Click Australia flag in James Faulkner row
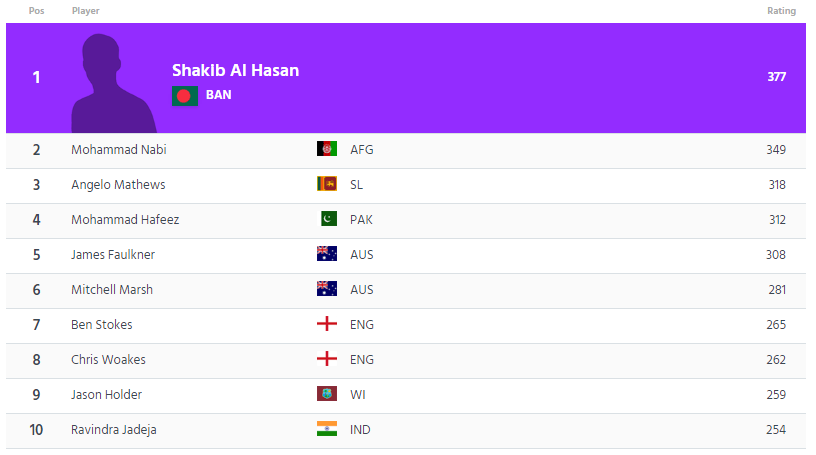 (x=327, y=255)
